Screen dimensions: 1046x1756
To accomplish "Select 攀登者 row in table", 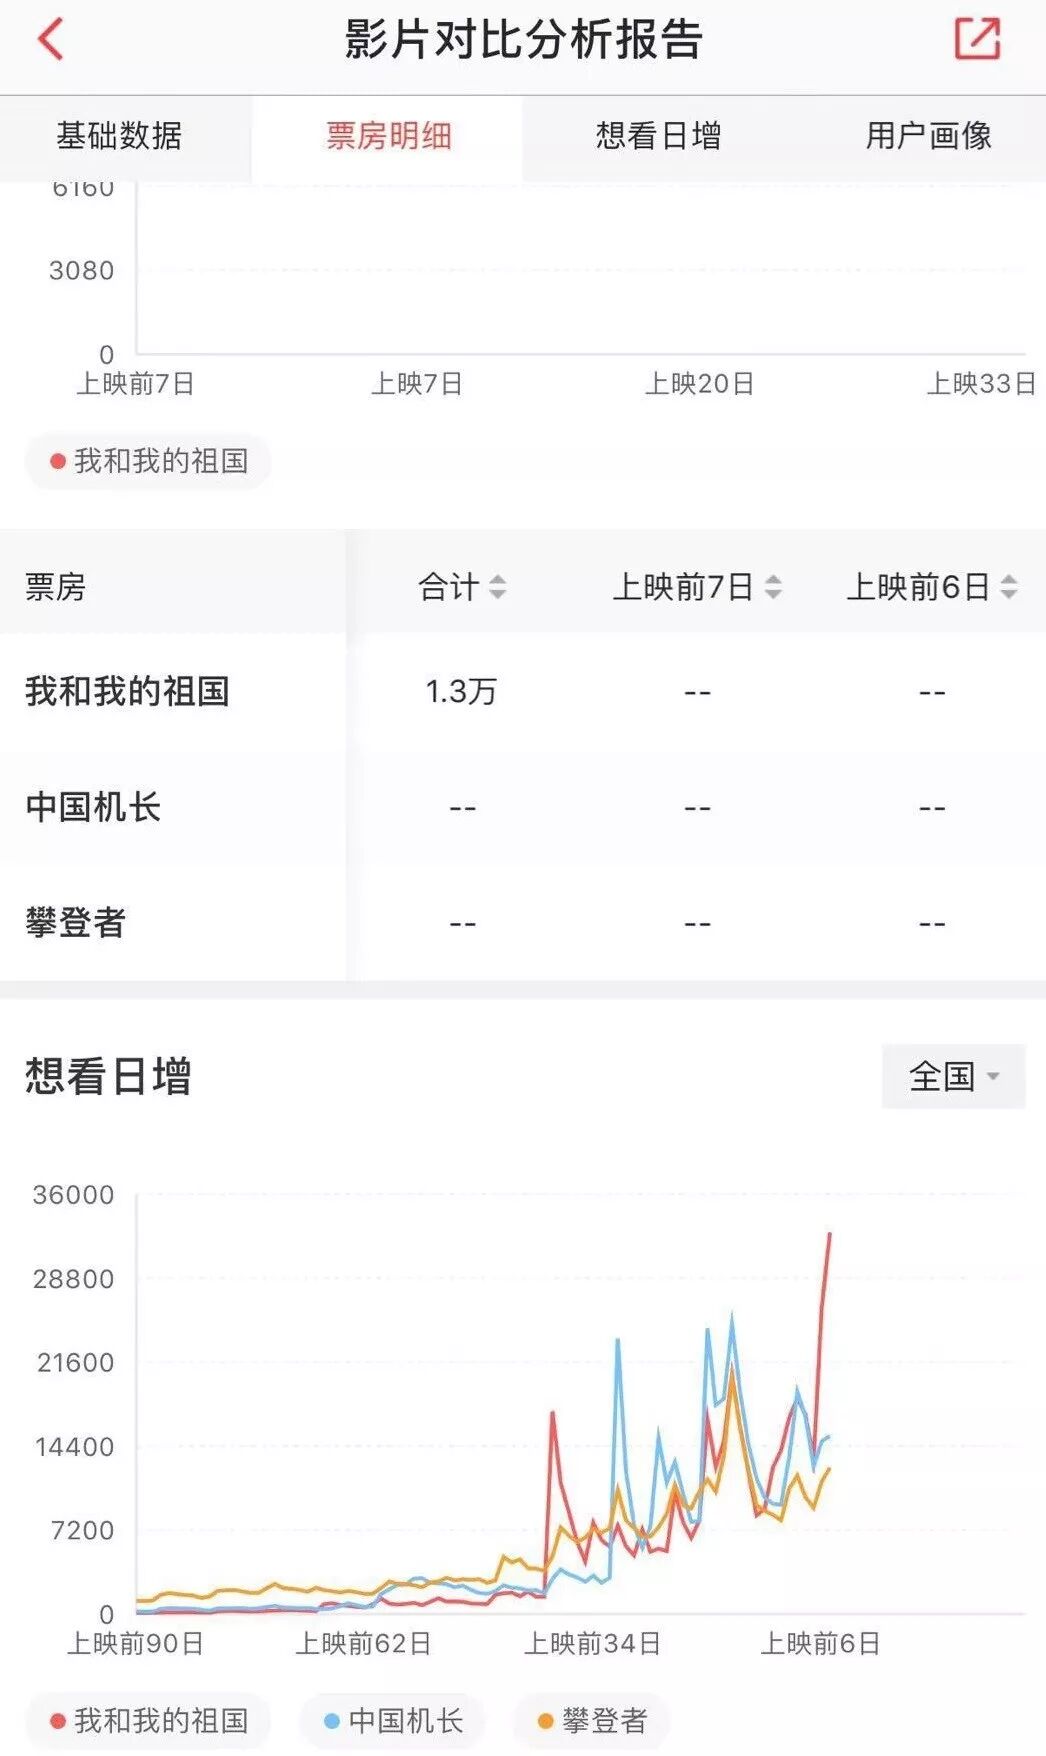I will coord(523,922).
